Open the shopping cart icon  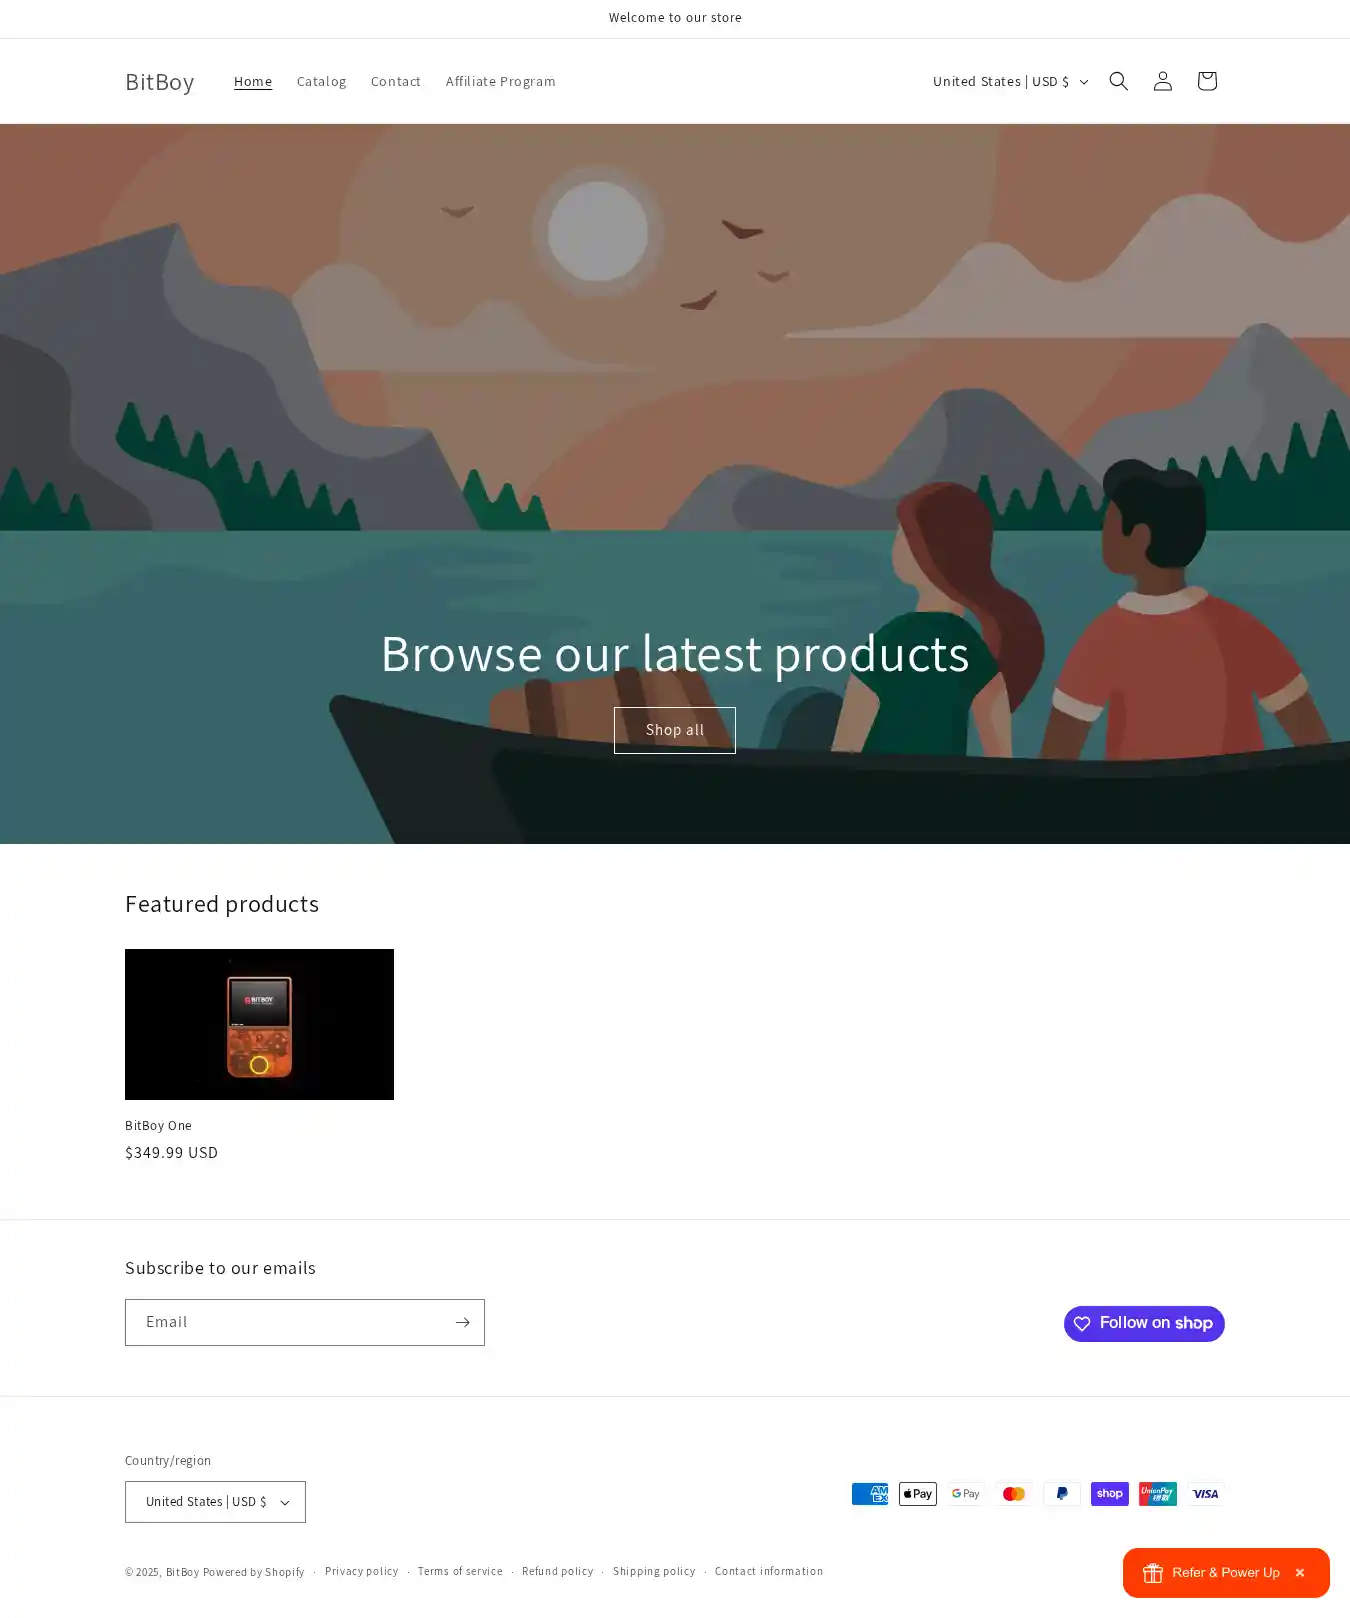pos(1206,81)
